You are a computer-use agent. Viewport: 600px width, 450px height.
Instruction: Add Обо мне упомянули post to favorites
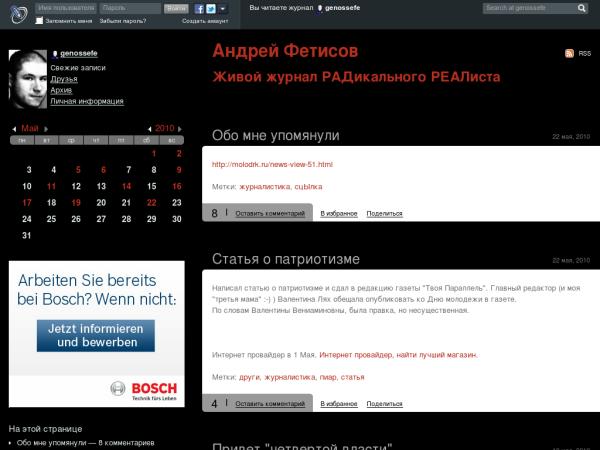pyautogui.click(x=339, y=214)
